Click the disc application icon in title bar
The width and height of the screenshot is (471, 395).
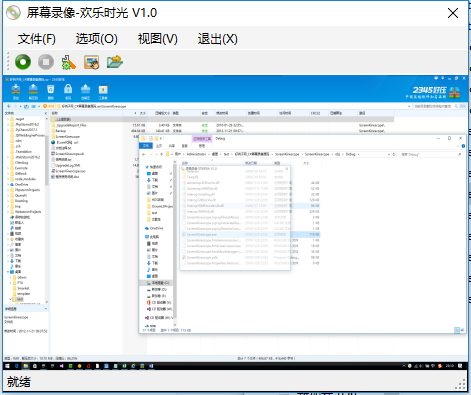[x=13, y=13]
